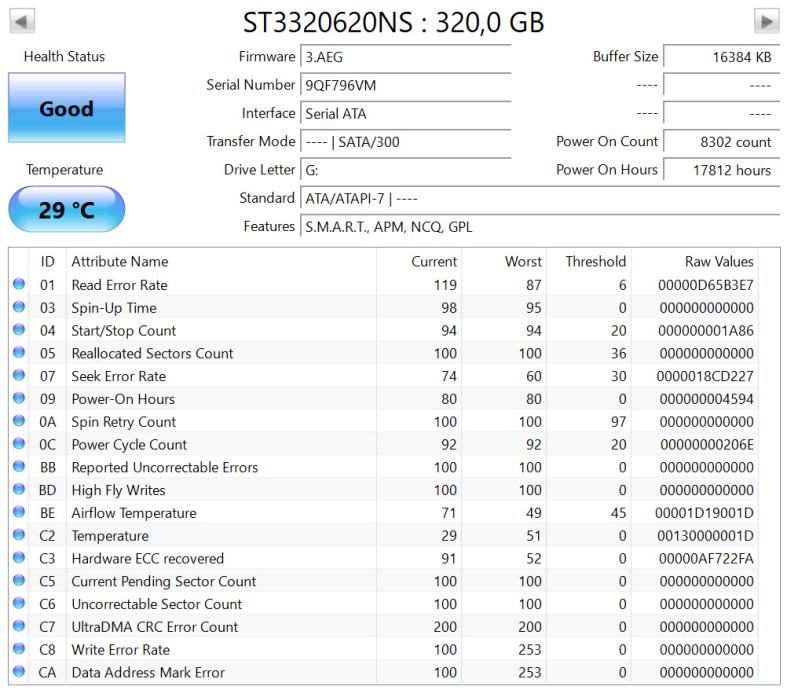The height and width of the screenshot is (690, 787).
Task: Click the Health Status label
Action: 64,56
